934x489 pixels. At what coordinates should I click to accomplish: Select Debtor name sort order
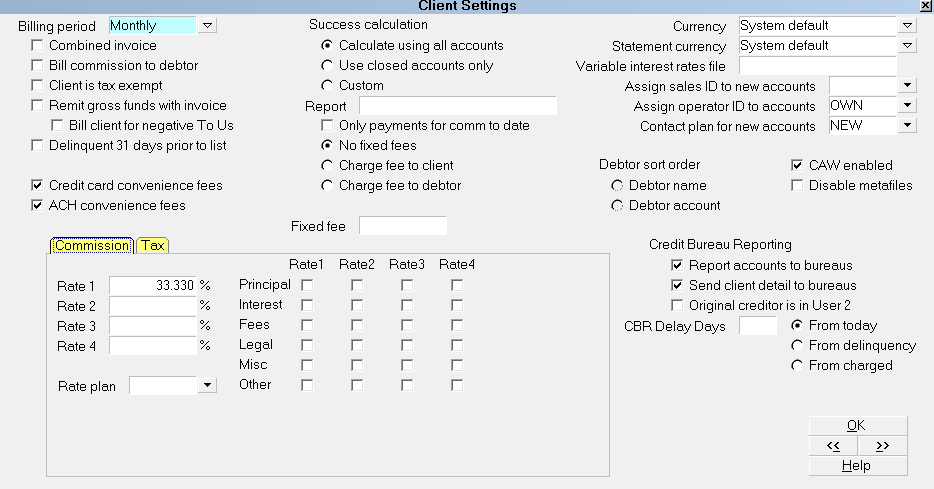pos(617,186)
